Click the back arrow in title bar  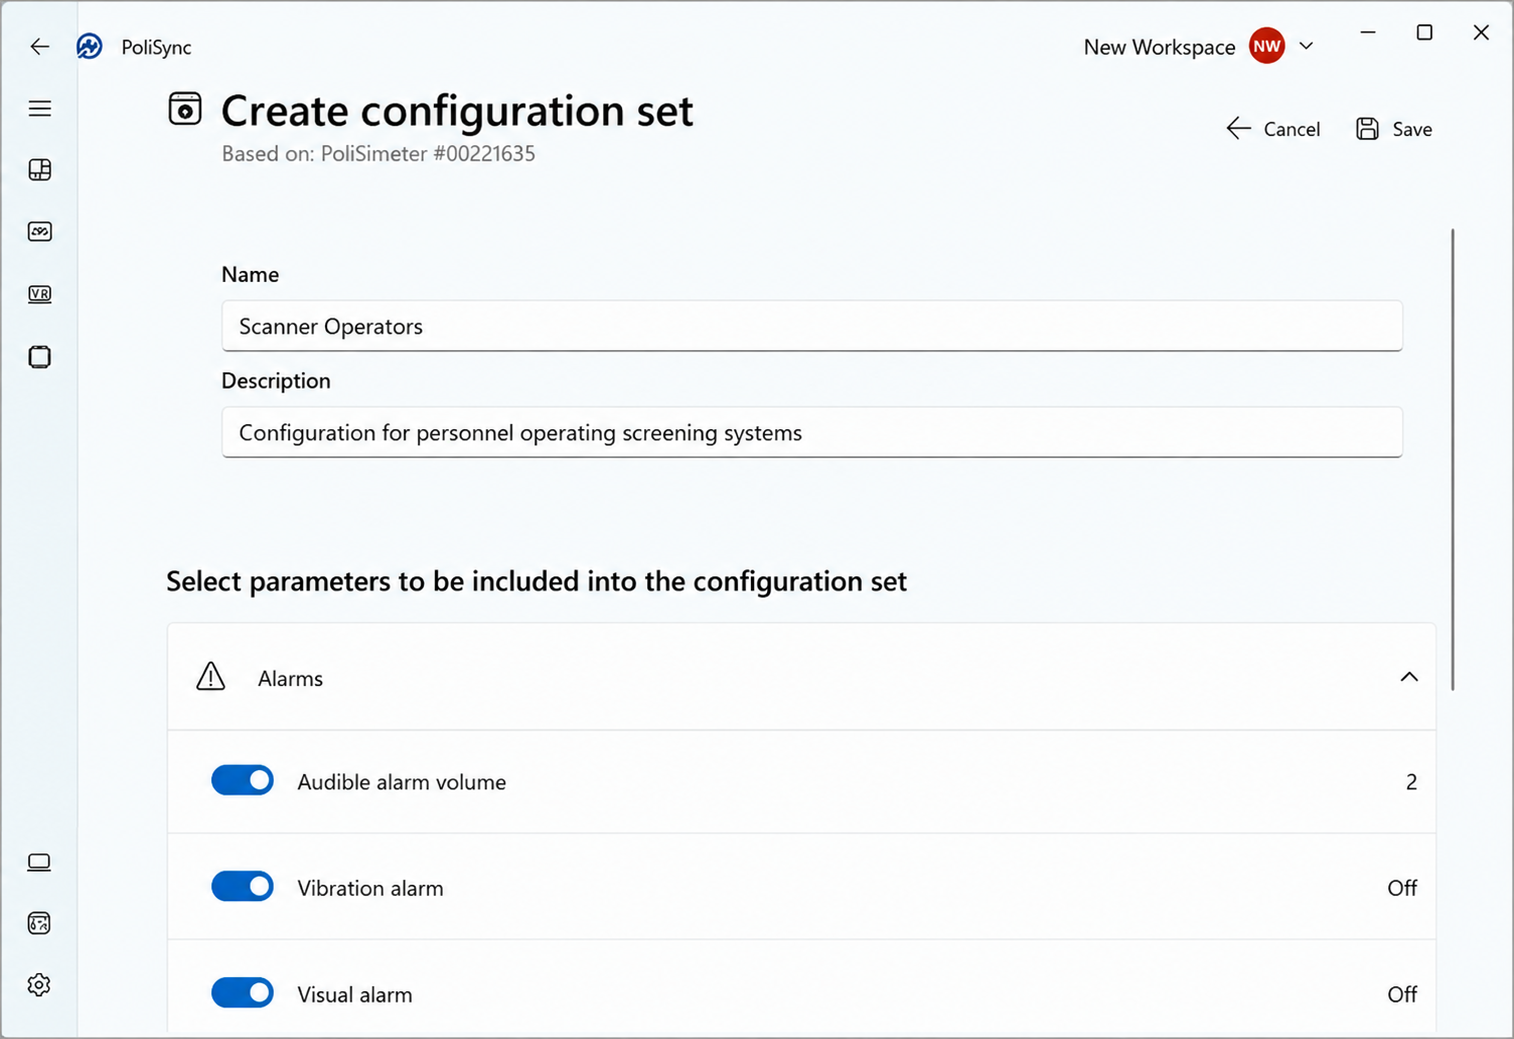[x=39, y=47]
